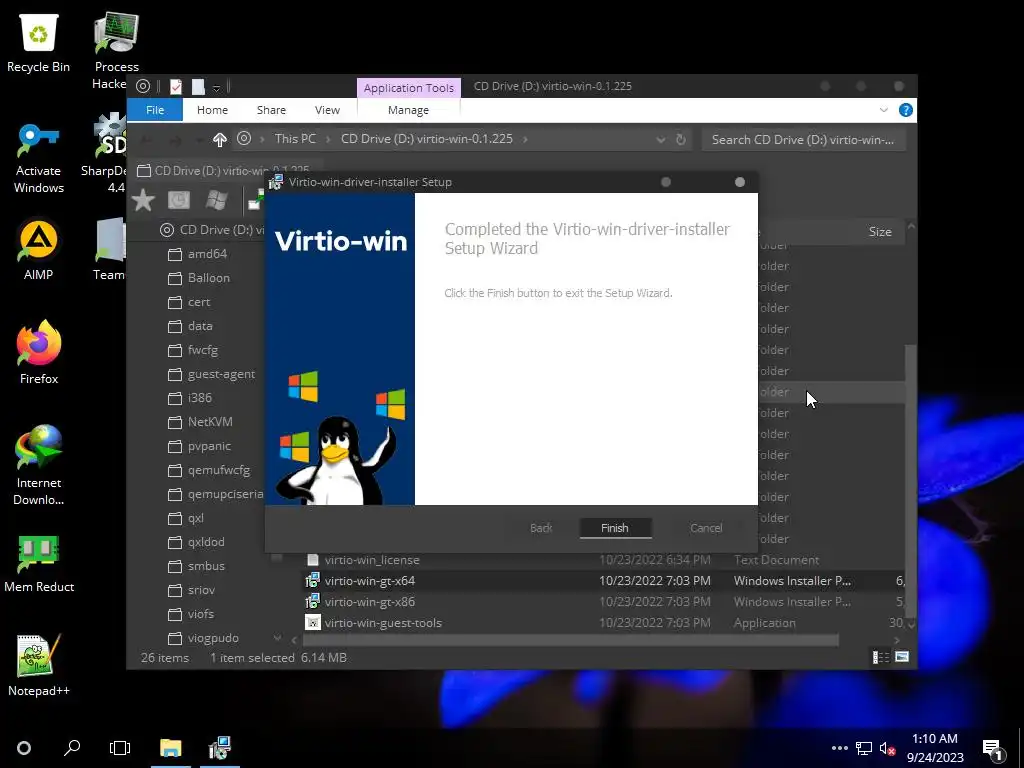
Task: Expand breadcrumb chevron after CD Drive path
Action: click(x=525, y=139)
